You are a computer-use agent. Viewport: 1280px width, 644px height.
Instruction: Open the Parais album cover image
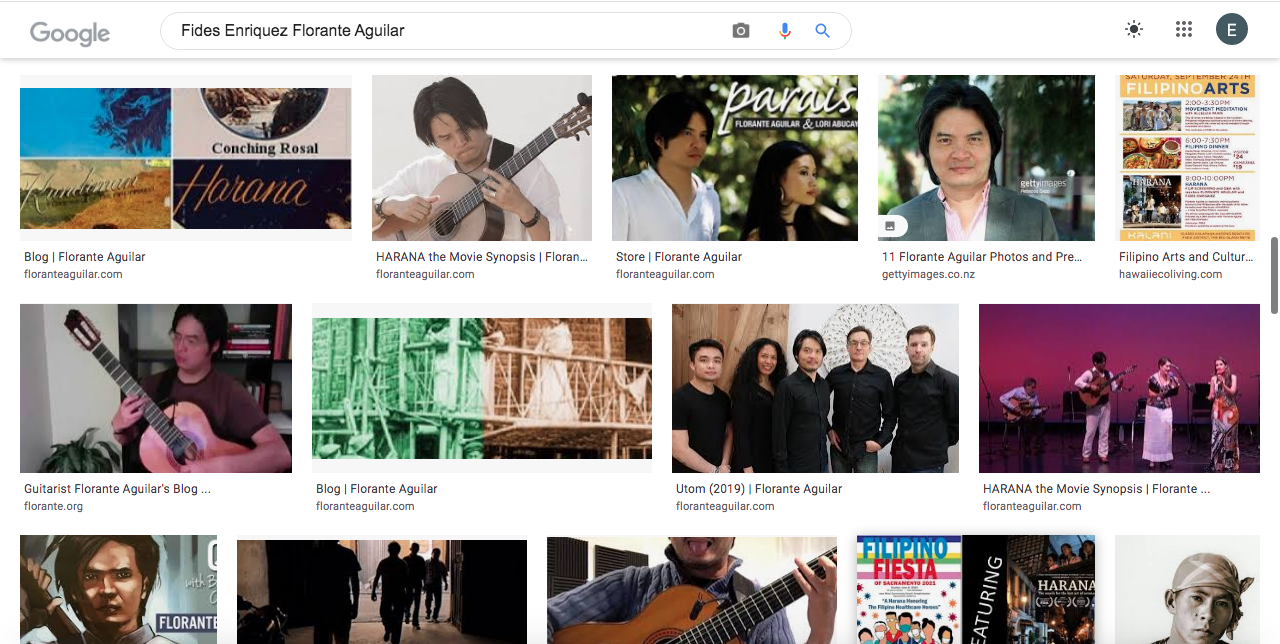pyautogui.click(x=734, y=158)
